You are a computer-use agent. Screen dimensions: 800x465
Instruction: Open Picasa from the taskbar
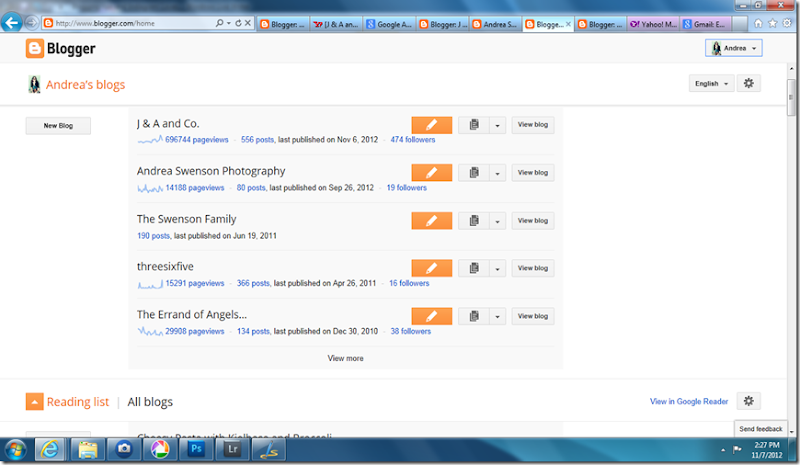[160, 449]
